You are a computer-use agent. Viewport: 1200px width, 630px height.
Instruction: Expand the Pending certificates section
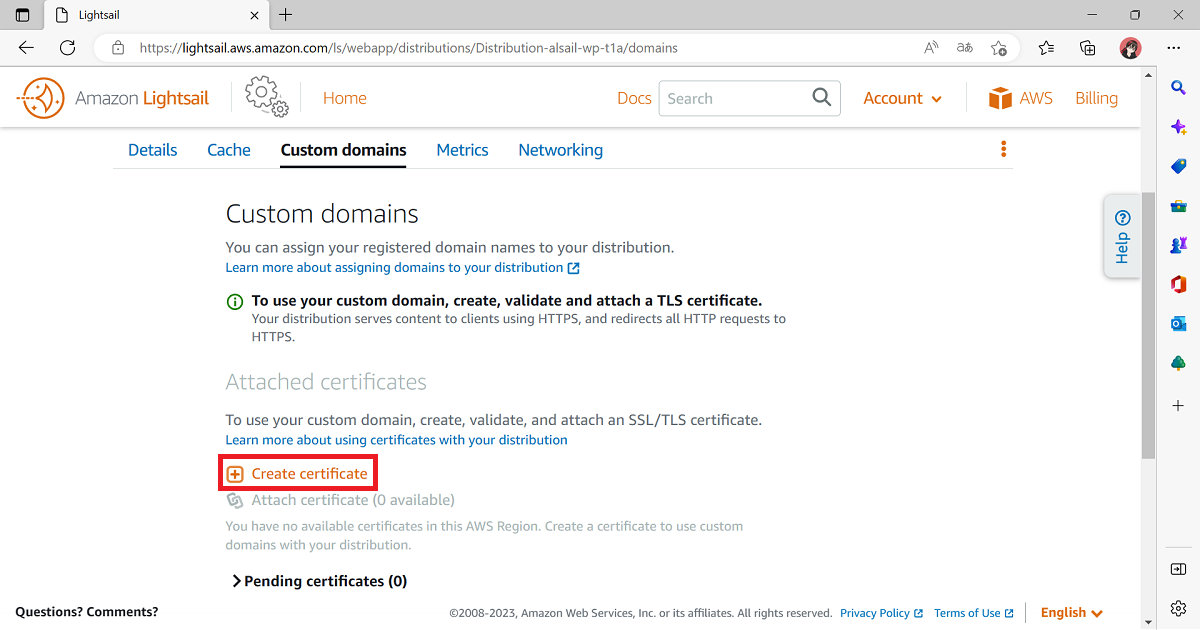coord(318,580)
